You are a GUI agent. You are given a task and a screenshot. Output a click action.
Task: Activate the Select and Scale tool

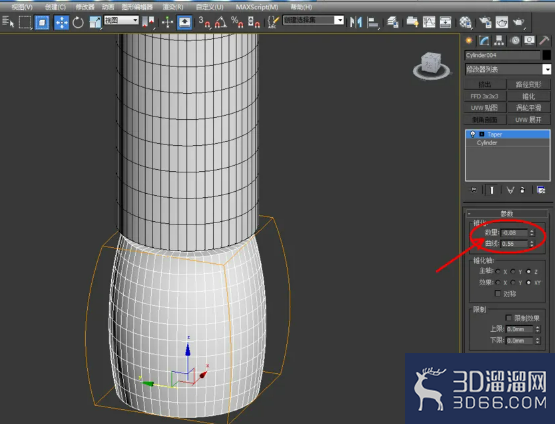(95, 22)
